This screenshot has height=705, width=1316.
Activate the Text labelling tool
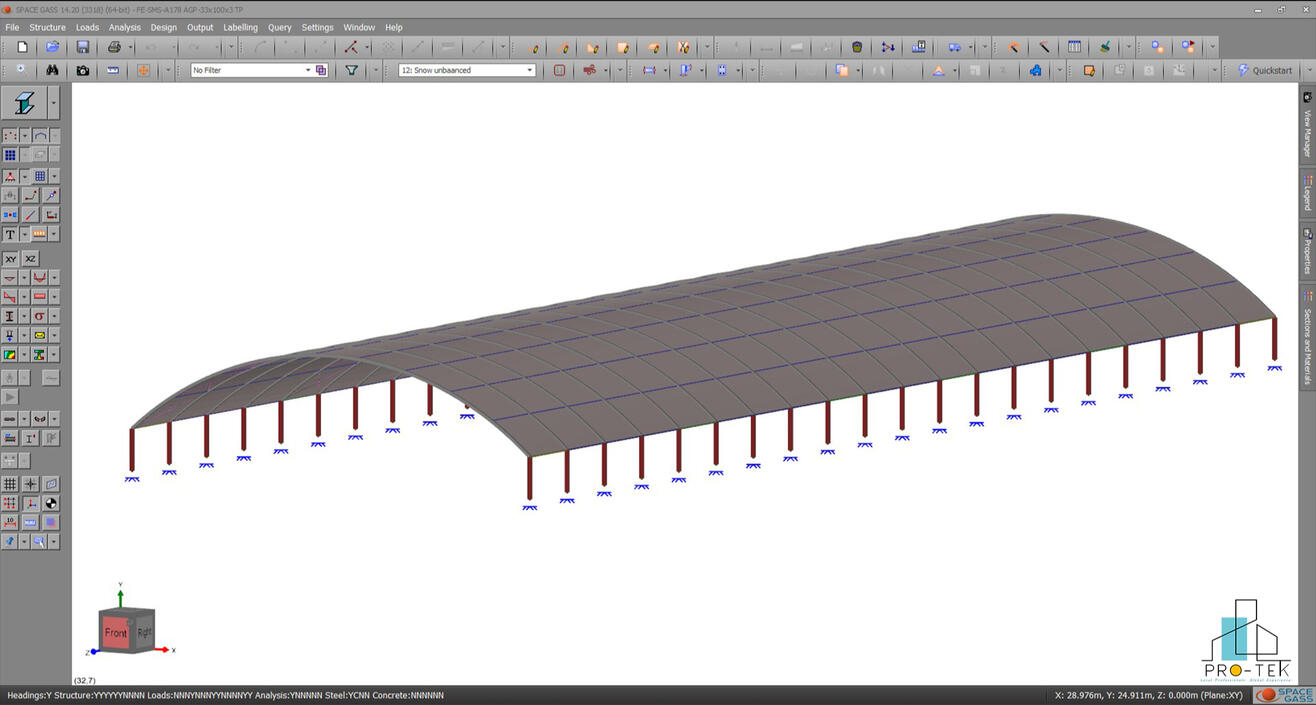pyautogui.click(x=9, y=235)
